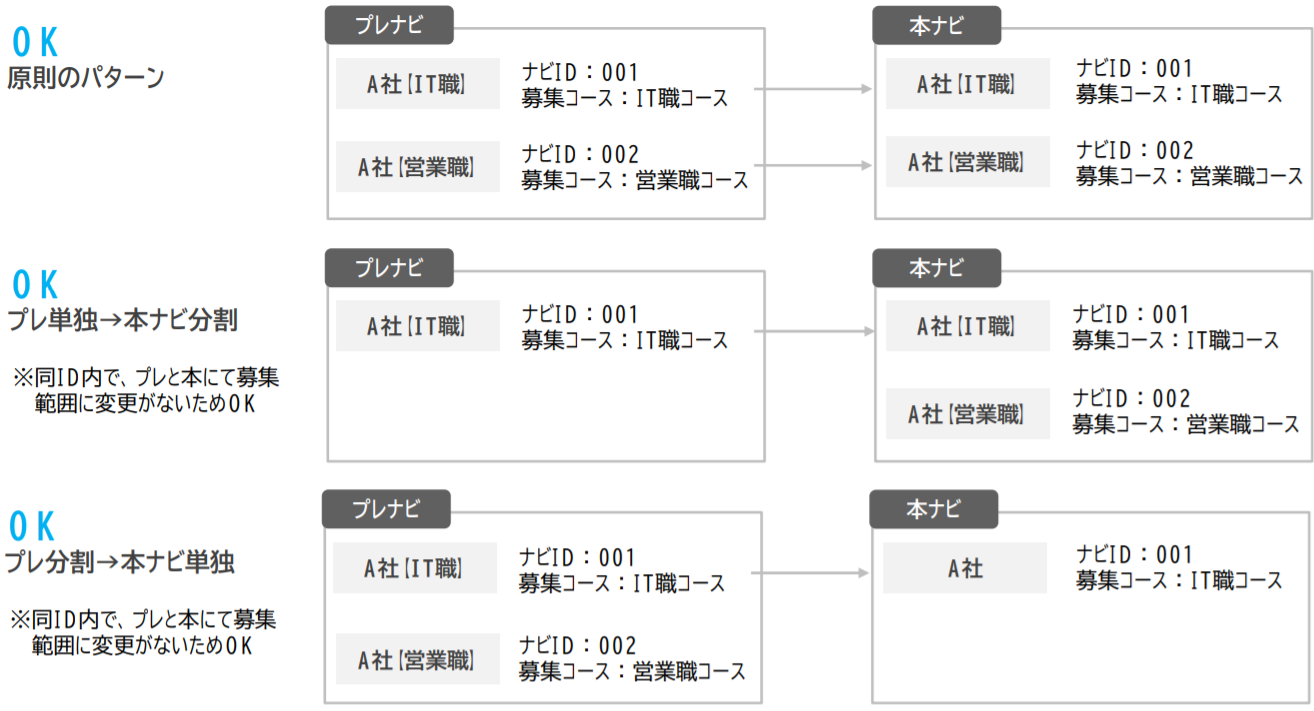
Task: Click the ナビID:002 営業職コース text in the top 本ナビ panel
Action: 1189,163
